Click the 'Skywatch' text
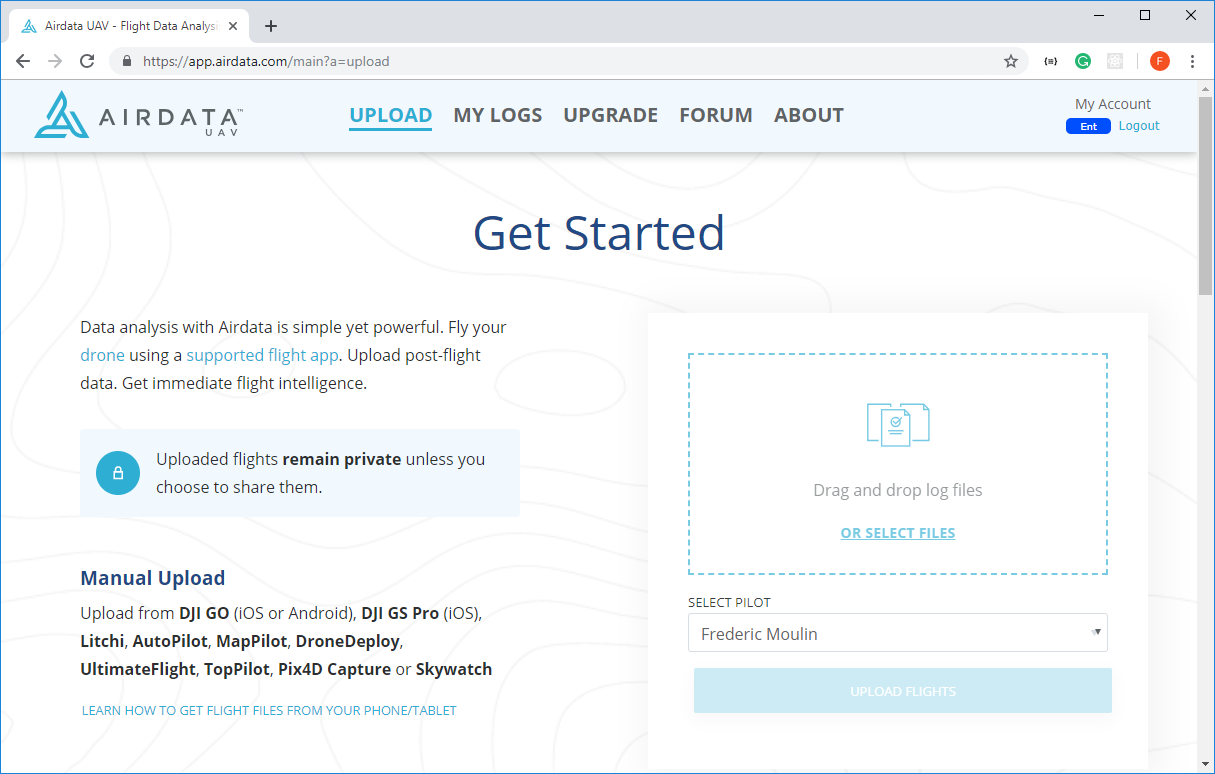 click(x=454, y=669)
